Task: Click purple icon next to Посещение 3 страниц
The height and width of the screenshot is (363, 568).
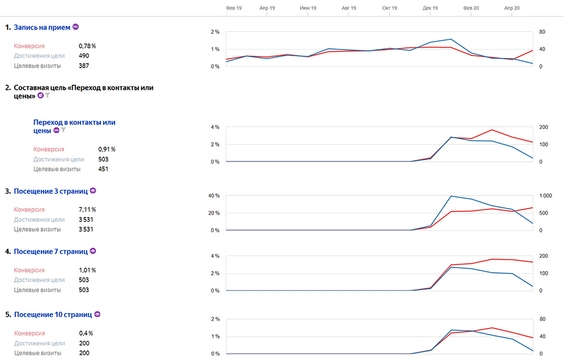Action: click(x=93, y=191)
